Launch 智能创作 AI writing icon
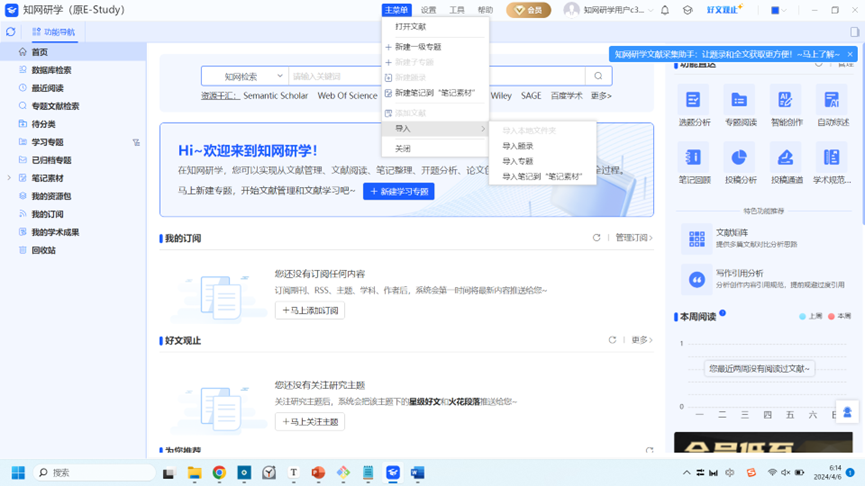The width and height of the screenshot is (865, 486). (786, 100)
